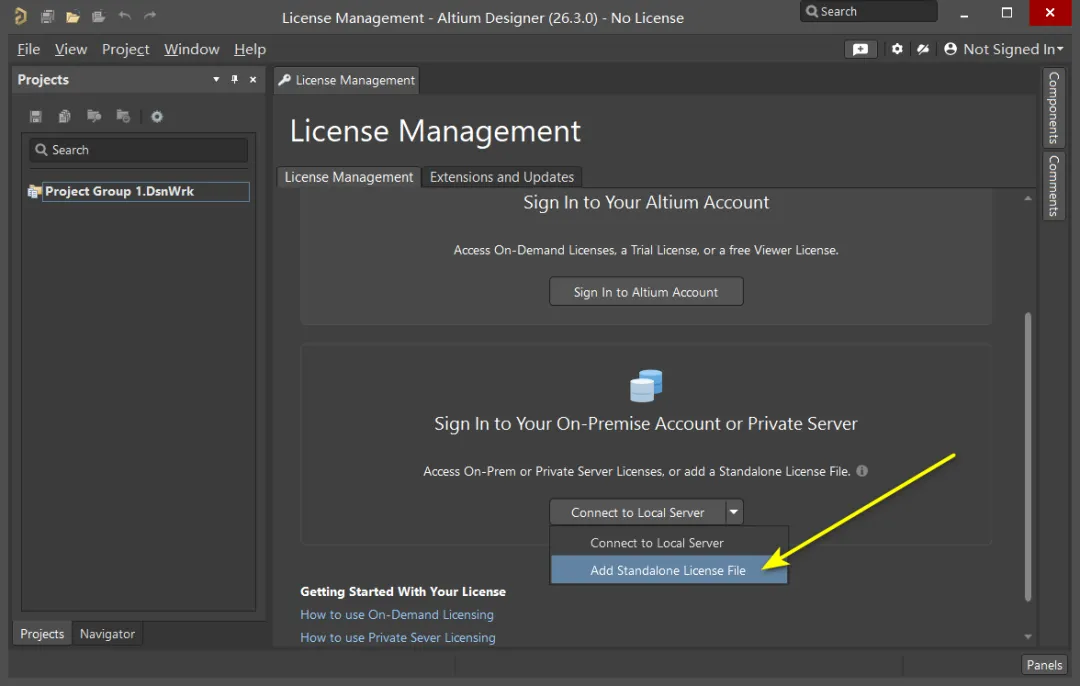
Task: Click Sign In to Altium Account button
Action: point(646,291)
